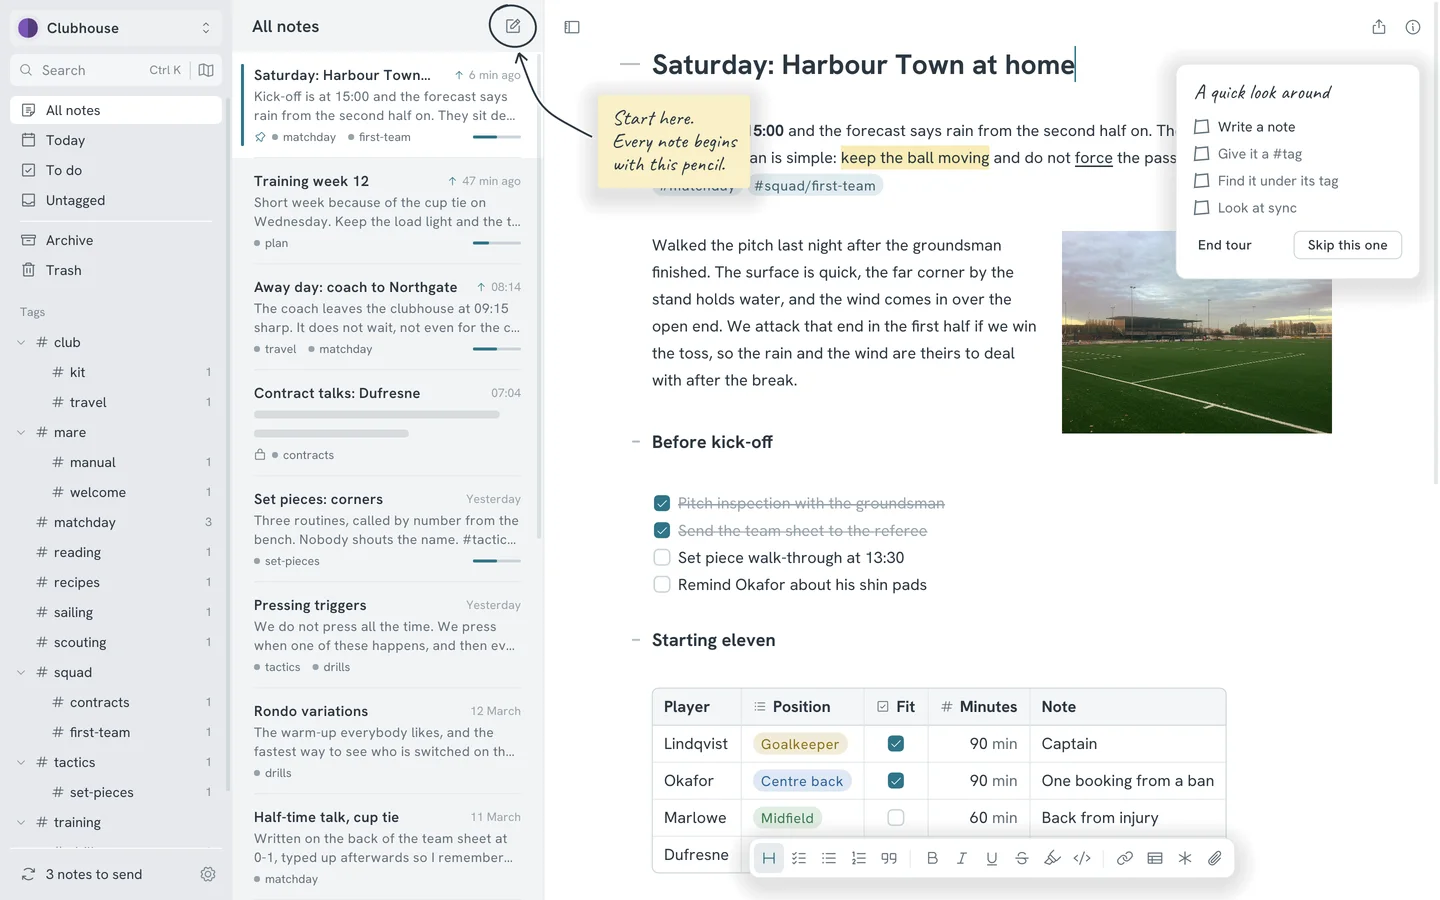The height and width of the screenshot is (900, 1440).
Task: Uncheck "Send the team sheet to the referee"
Action: pyautogui.click(x=662, y=530)
